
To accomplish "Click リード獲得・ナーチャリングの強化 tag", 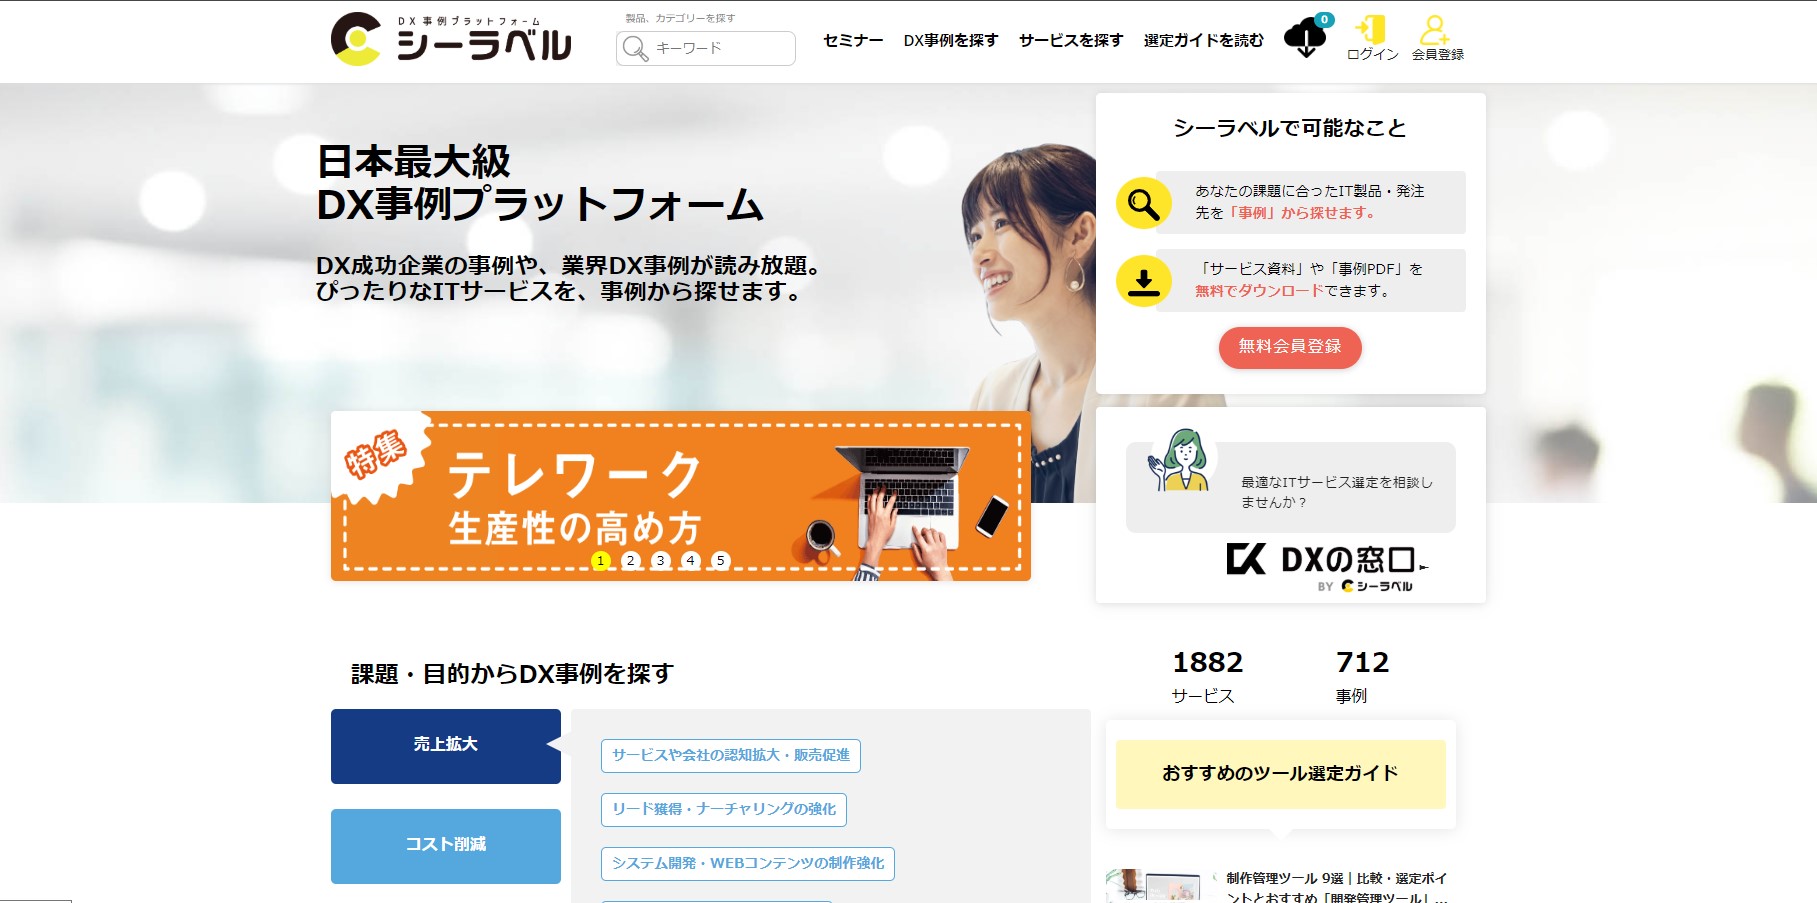I will (x=724, y=810).
